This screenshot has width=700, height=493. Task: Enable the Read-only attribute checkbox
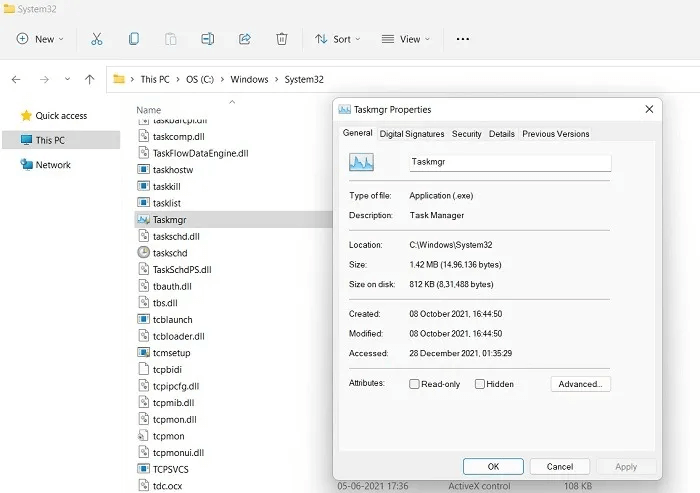click(415, 384)
